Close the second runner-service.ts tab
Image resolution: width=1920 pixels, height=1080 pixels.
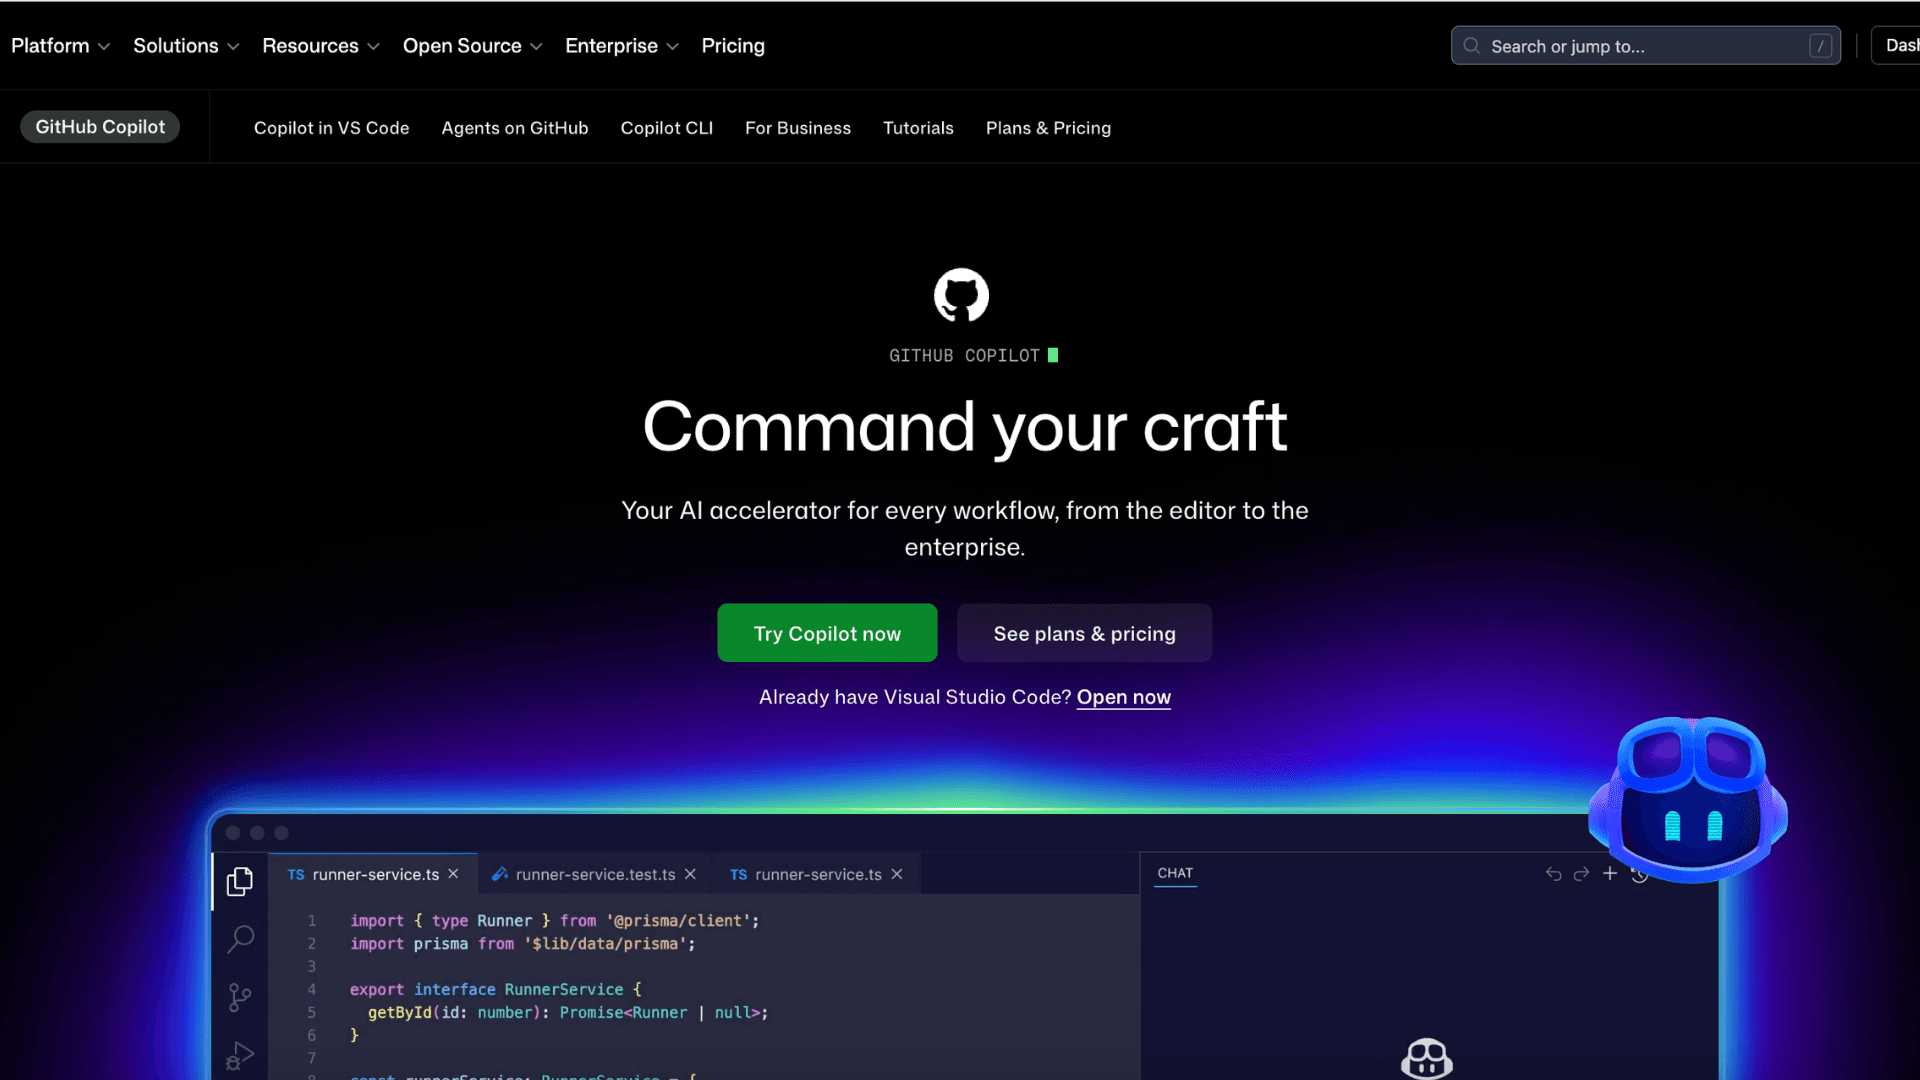(x=897, y=874)
